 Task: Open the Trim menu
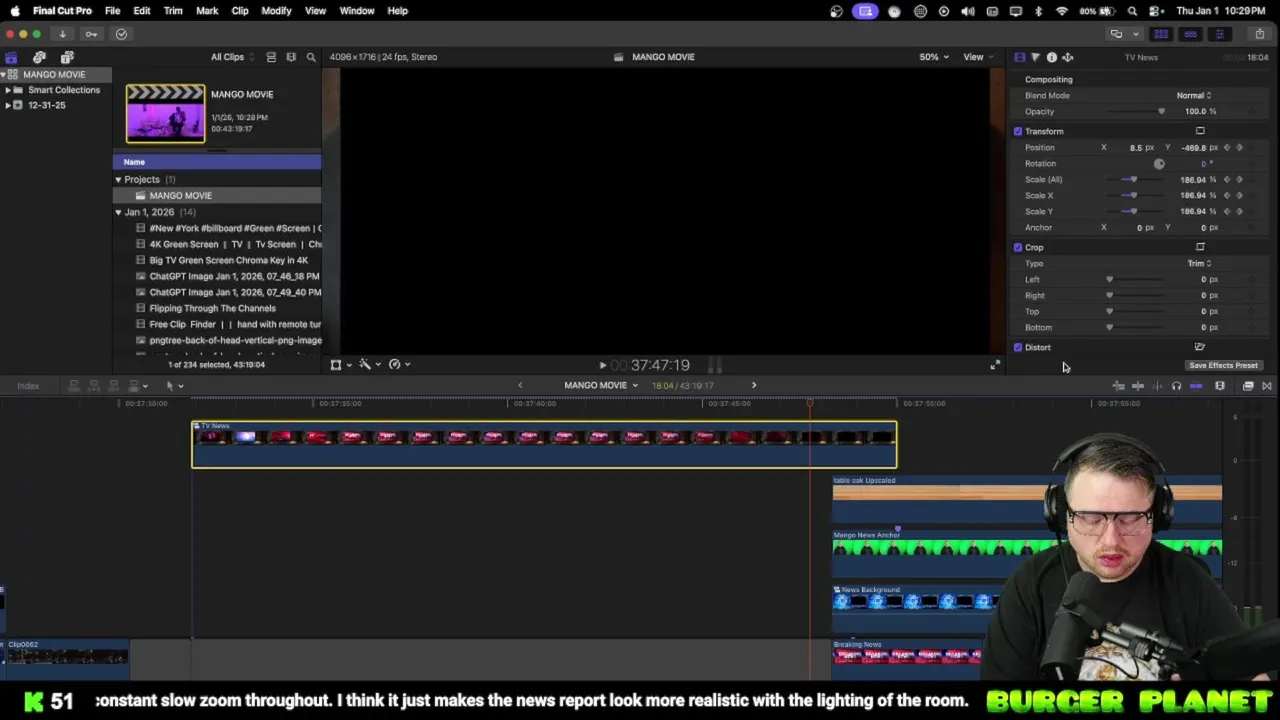point(173,11)
